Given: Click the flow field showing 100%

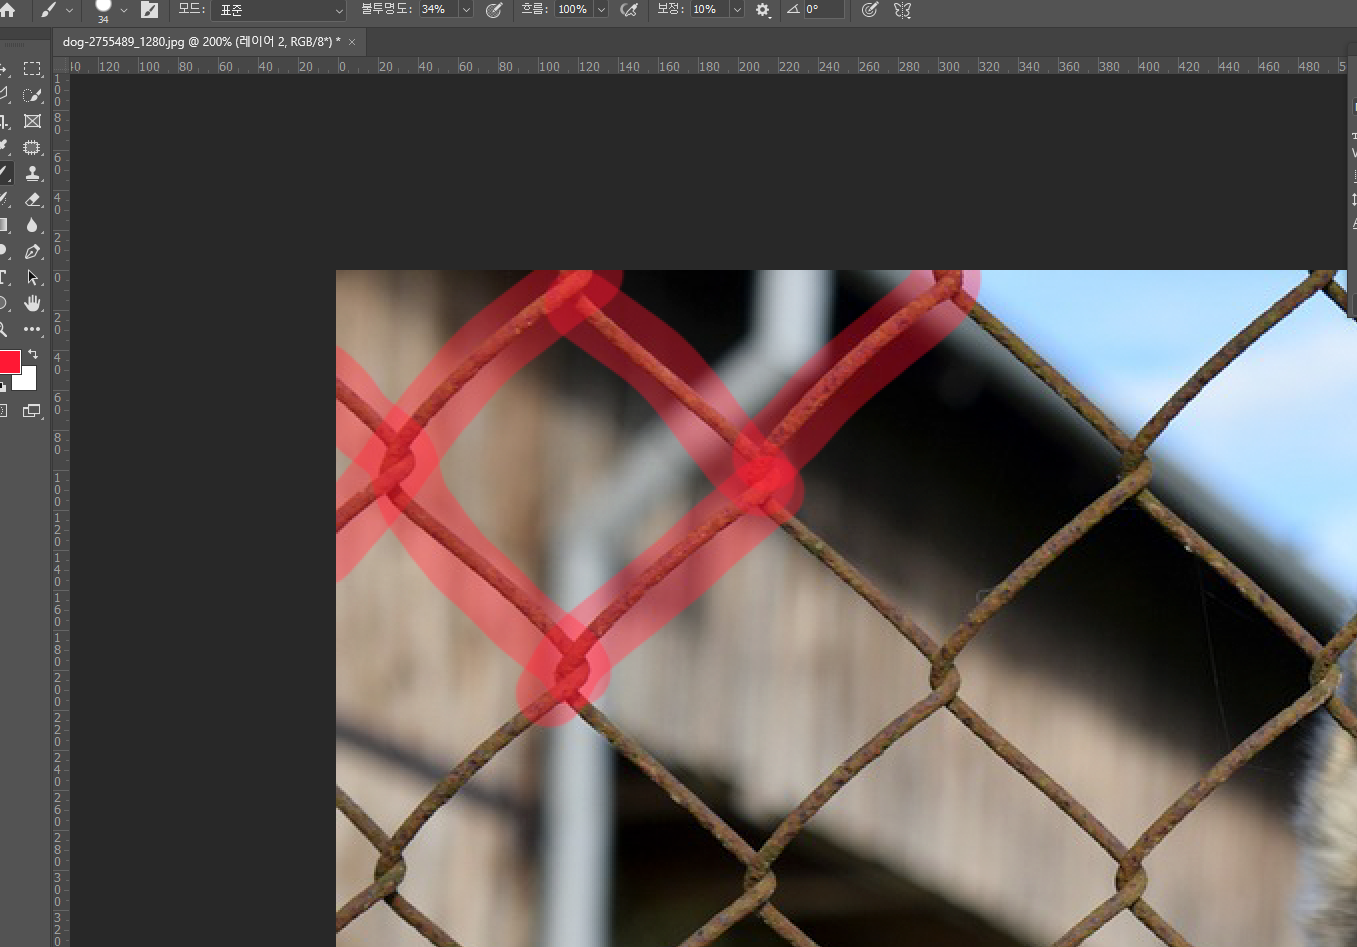Looking at the screenshot, I should 573,9.
